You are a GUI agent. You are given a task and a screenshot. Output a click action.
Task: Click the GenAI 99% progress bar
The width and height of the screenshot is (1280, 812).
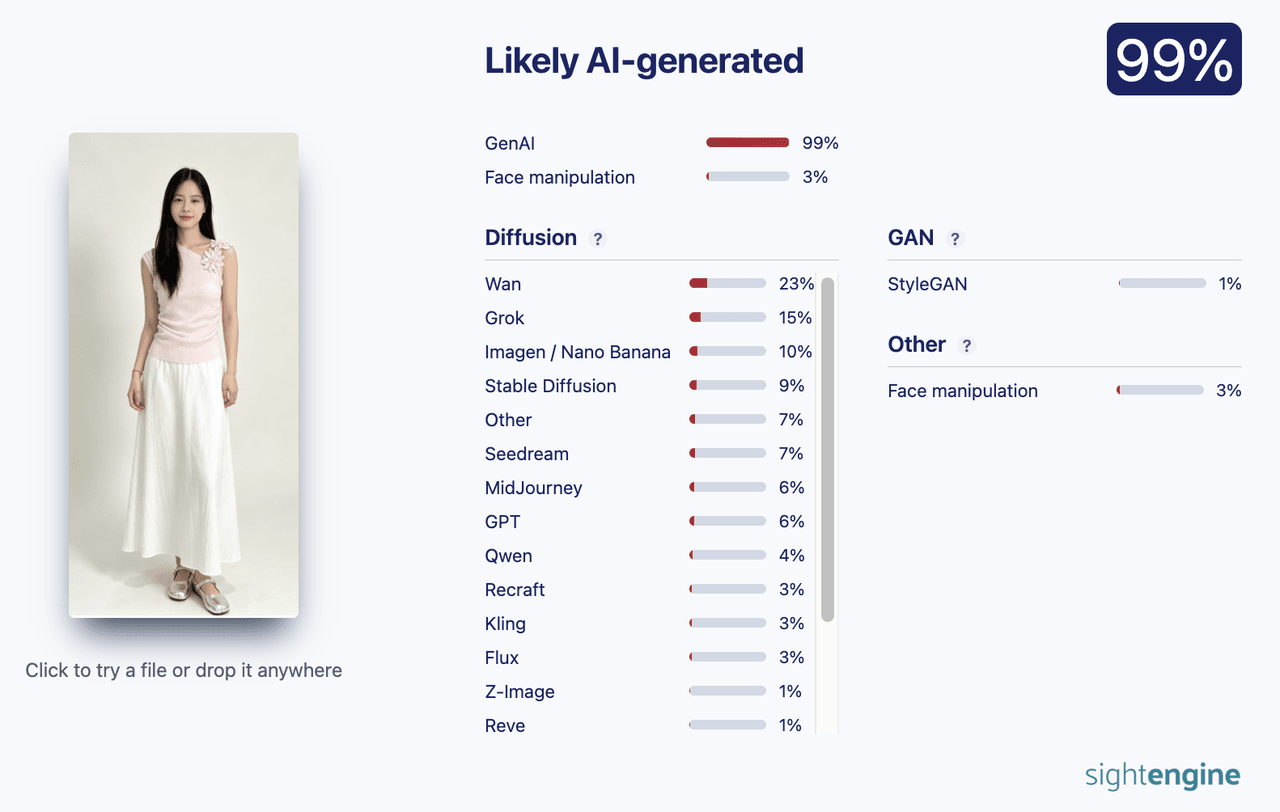click(748, 143)
